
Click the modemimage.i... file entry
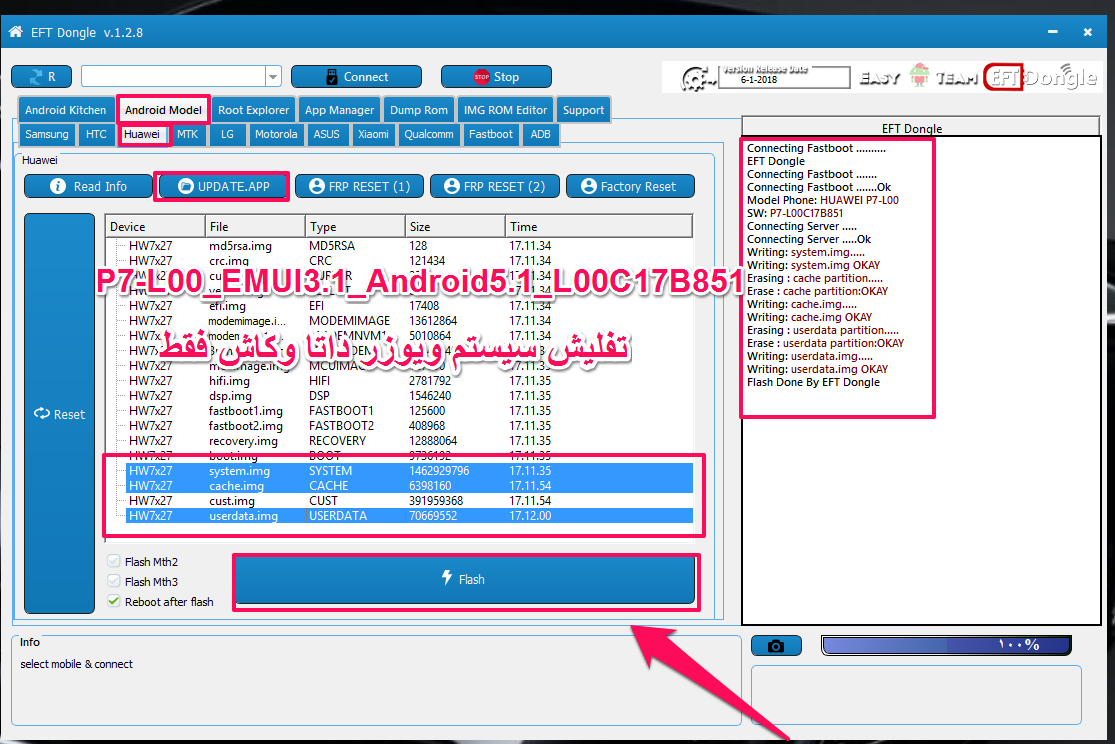coord(247,321)
